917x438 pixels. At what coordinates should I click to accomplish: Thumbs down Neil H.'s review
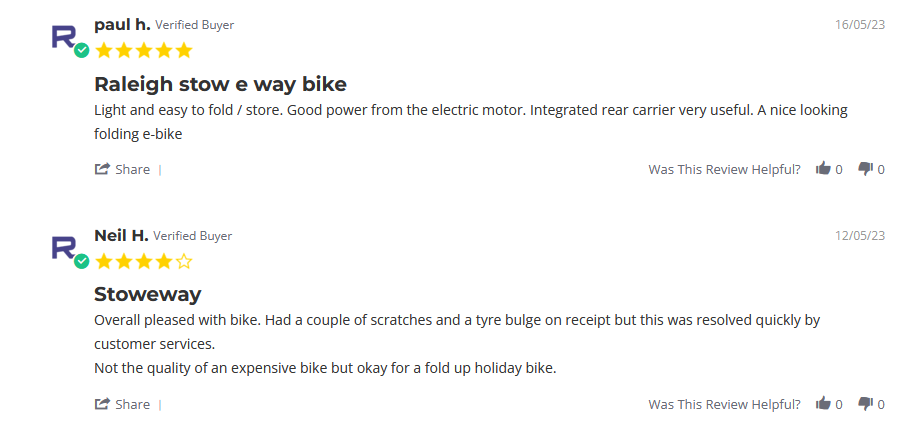click(865, 404)
